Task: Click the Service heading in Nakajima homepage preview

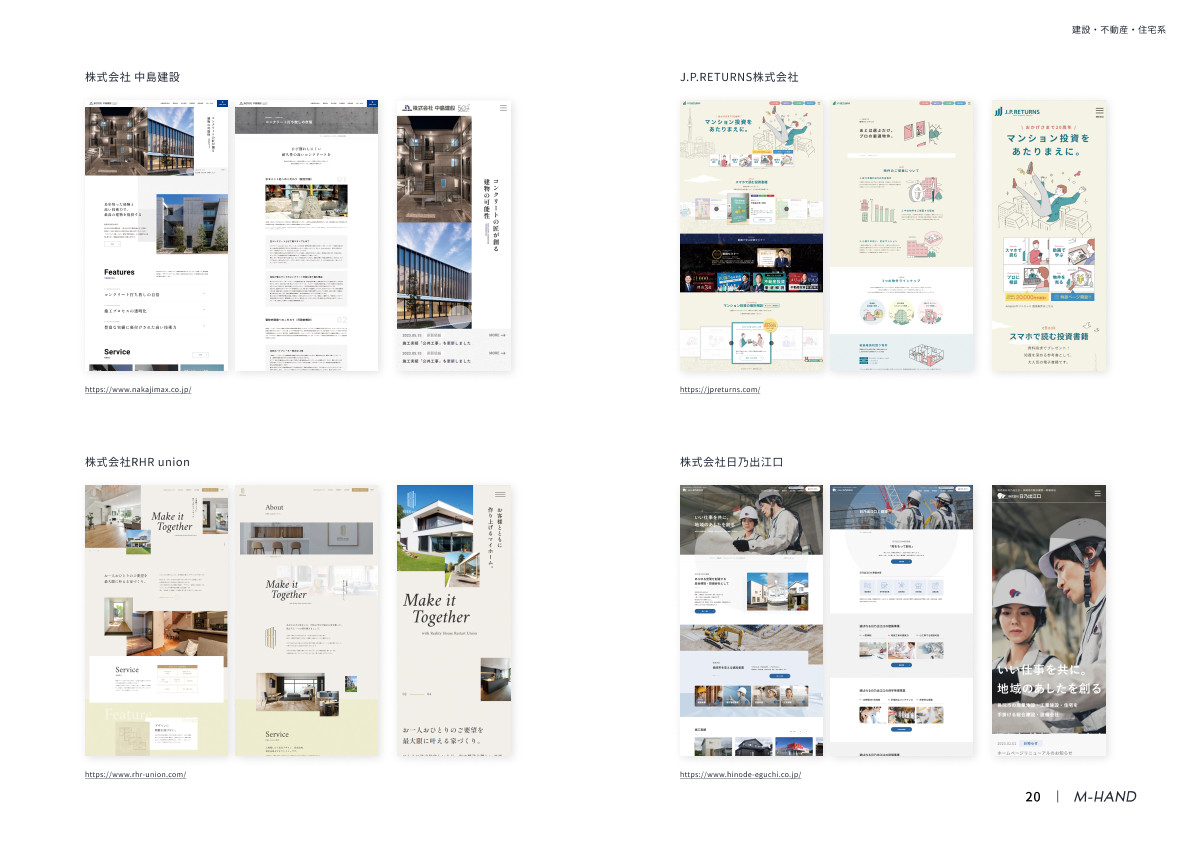Action: (117, 352)
